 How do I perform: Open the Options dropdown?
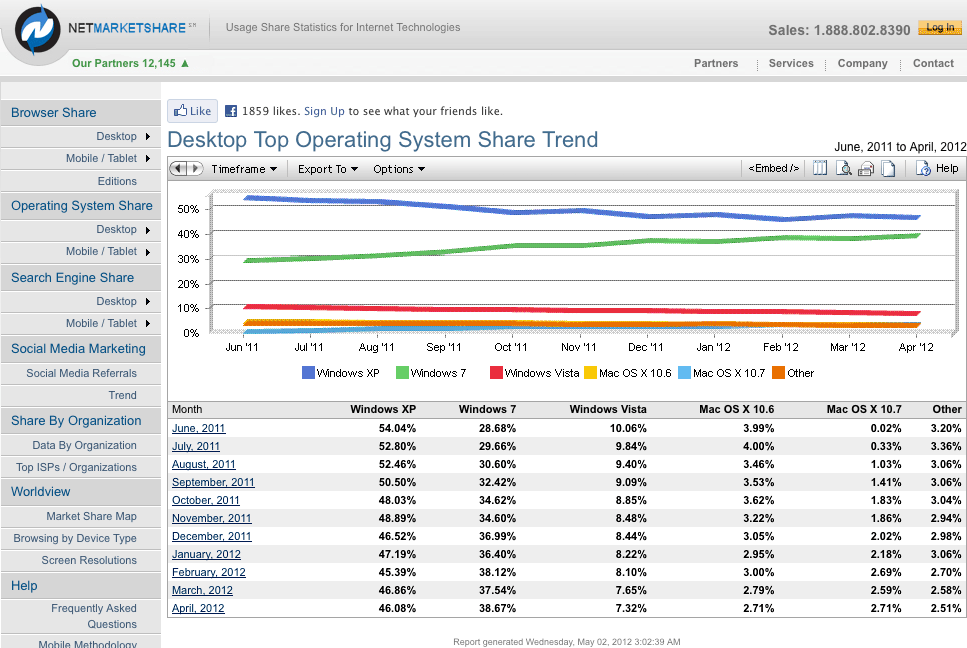click(399, 169)
